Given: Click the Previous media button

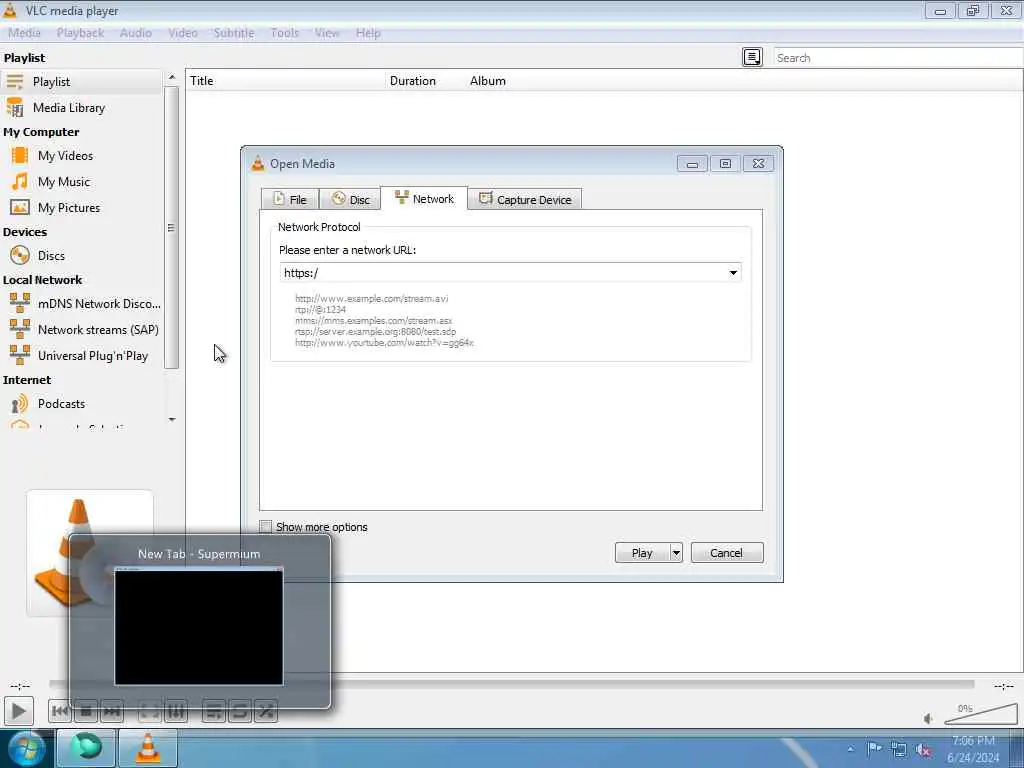Looking at the screenshot, I should (x=60, y=711).
